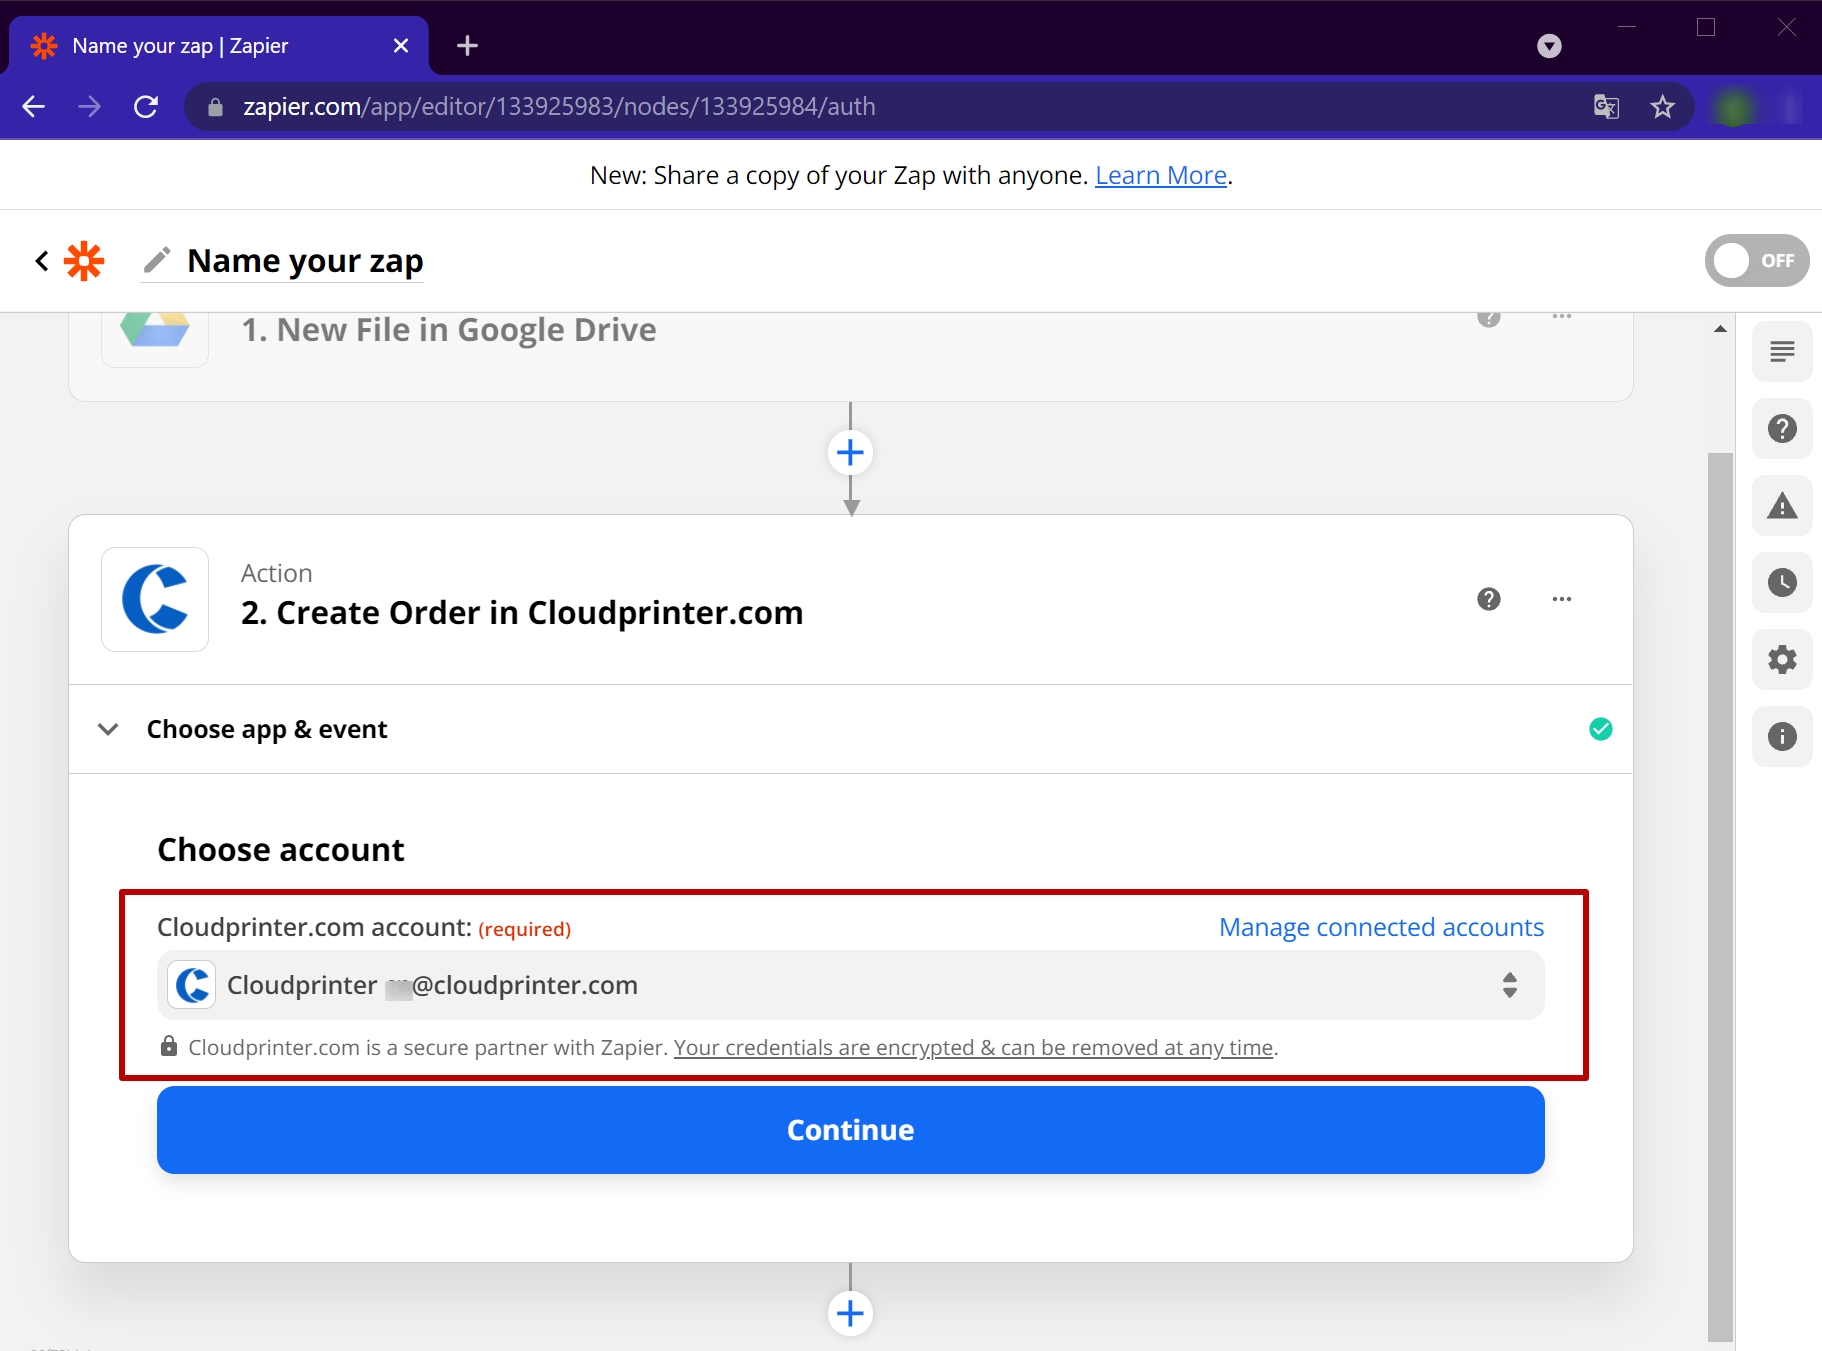Viewport: 1822px width, 1351px height.
Task: Open the info icon in right sidebar
Action: coord(1782,737)
